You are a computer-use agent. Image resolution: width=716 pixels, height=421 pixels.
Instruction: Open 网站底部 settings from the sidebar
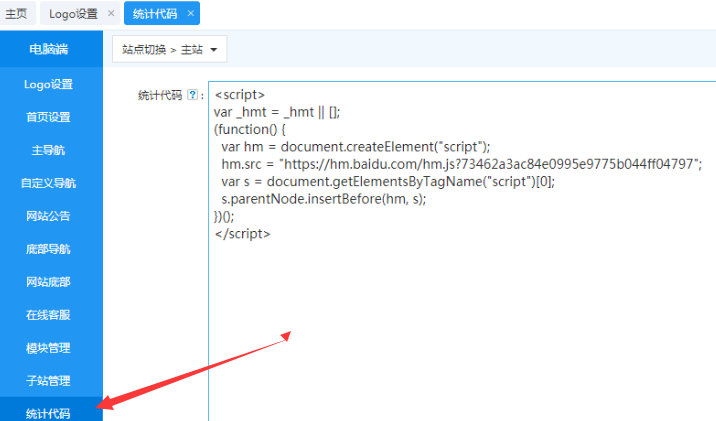pos(50,282)
